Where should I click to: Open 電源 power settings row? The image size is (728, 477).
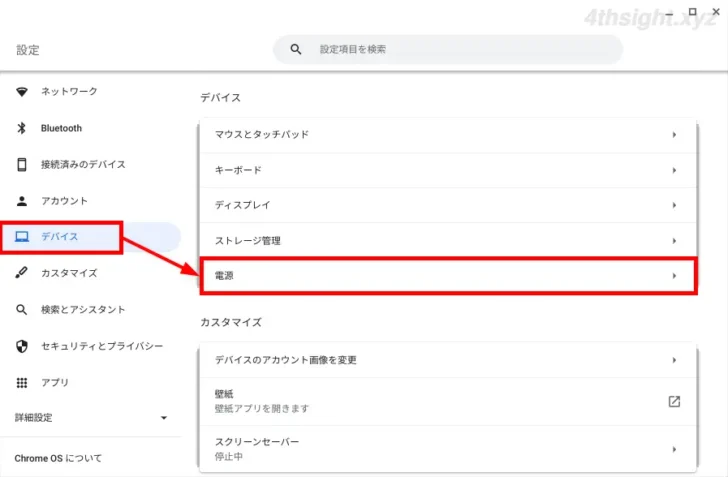448,276
